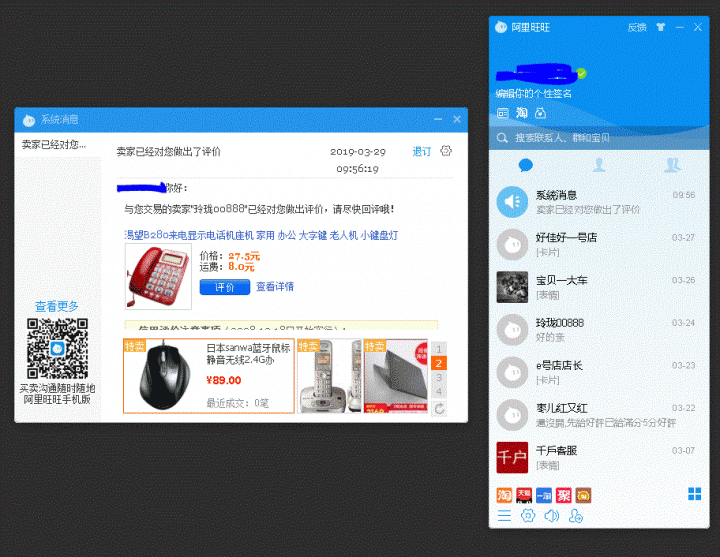Click 反馈 in the AliWangwang title bar

(637, 28)
